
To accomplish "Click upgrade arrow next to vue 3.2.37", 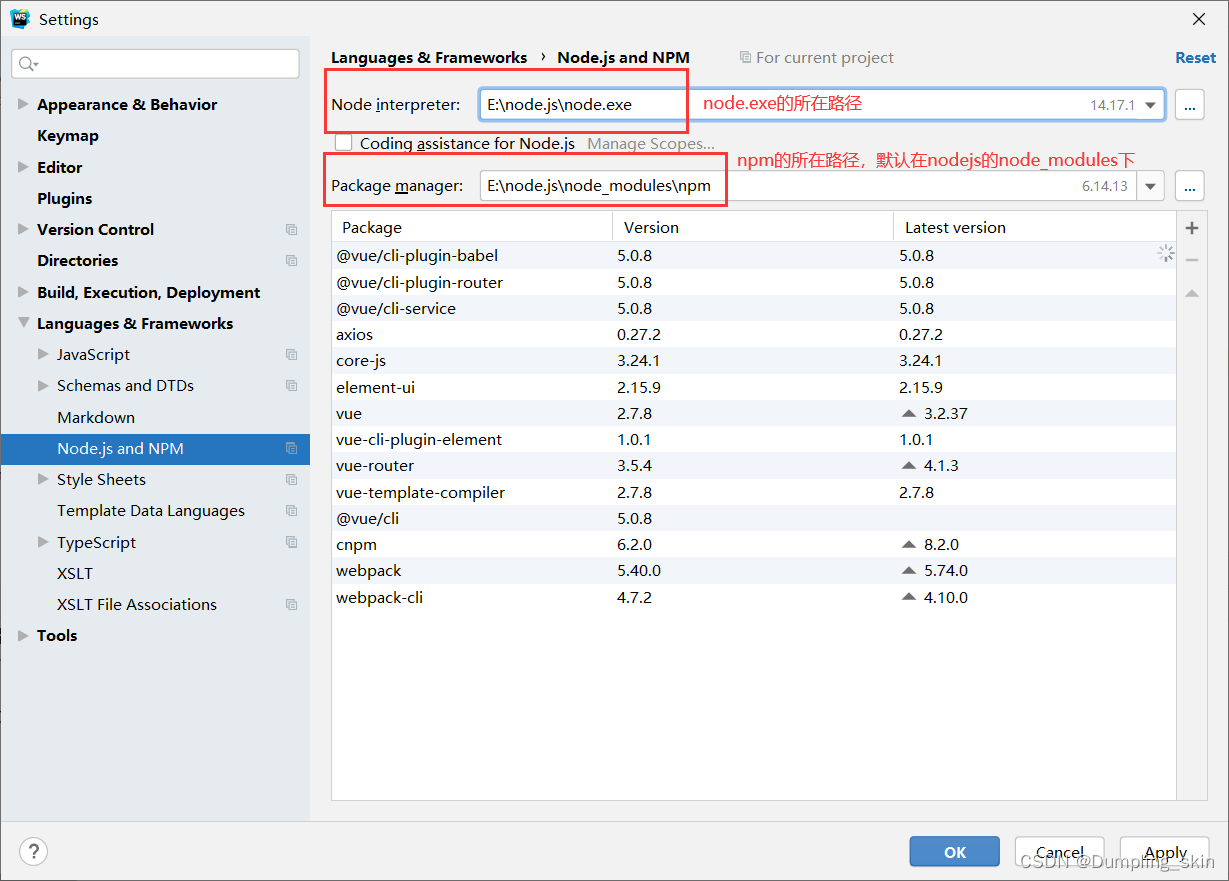I will coord(908,413).
